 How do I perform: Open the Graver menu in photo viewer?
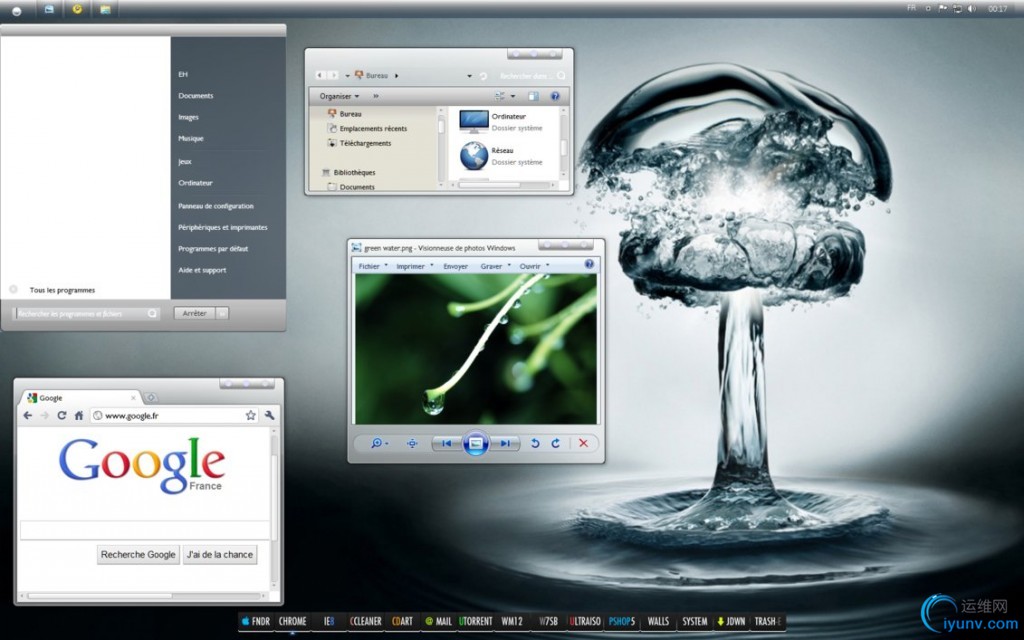click(495, 266)
